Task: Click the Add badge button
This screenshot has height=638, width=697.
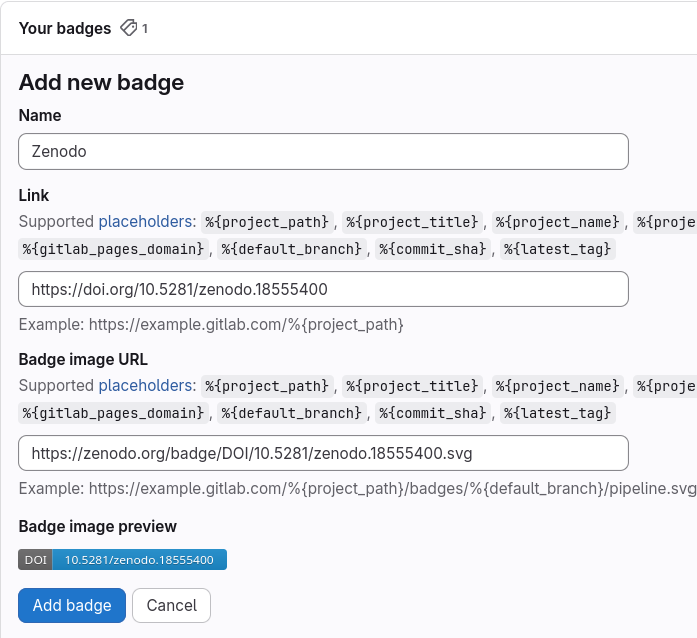Action: click(72, 605)
